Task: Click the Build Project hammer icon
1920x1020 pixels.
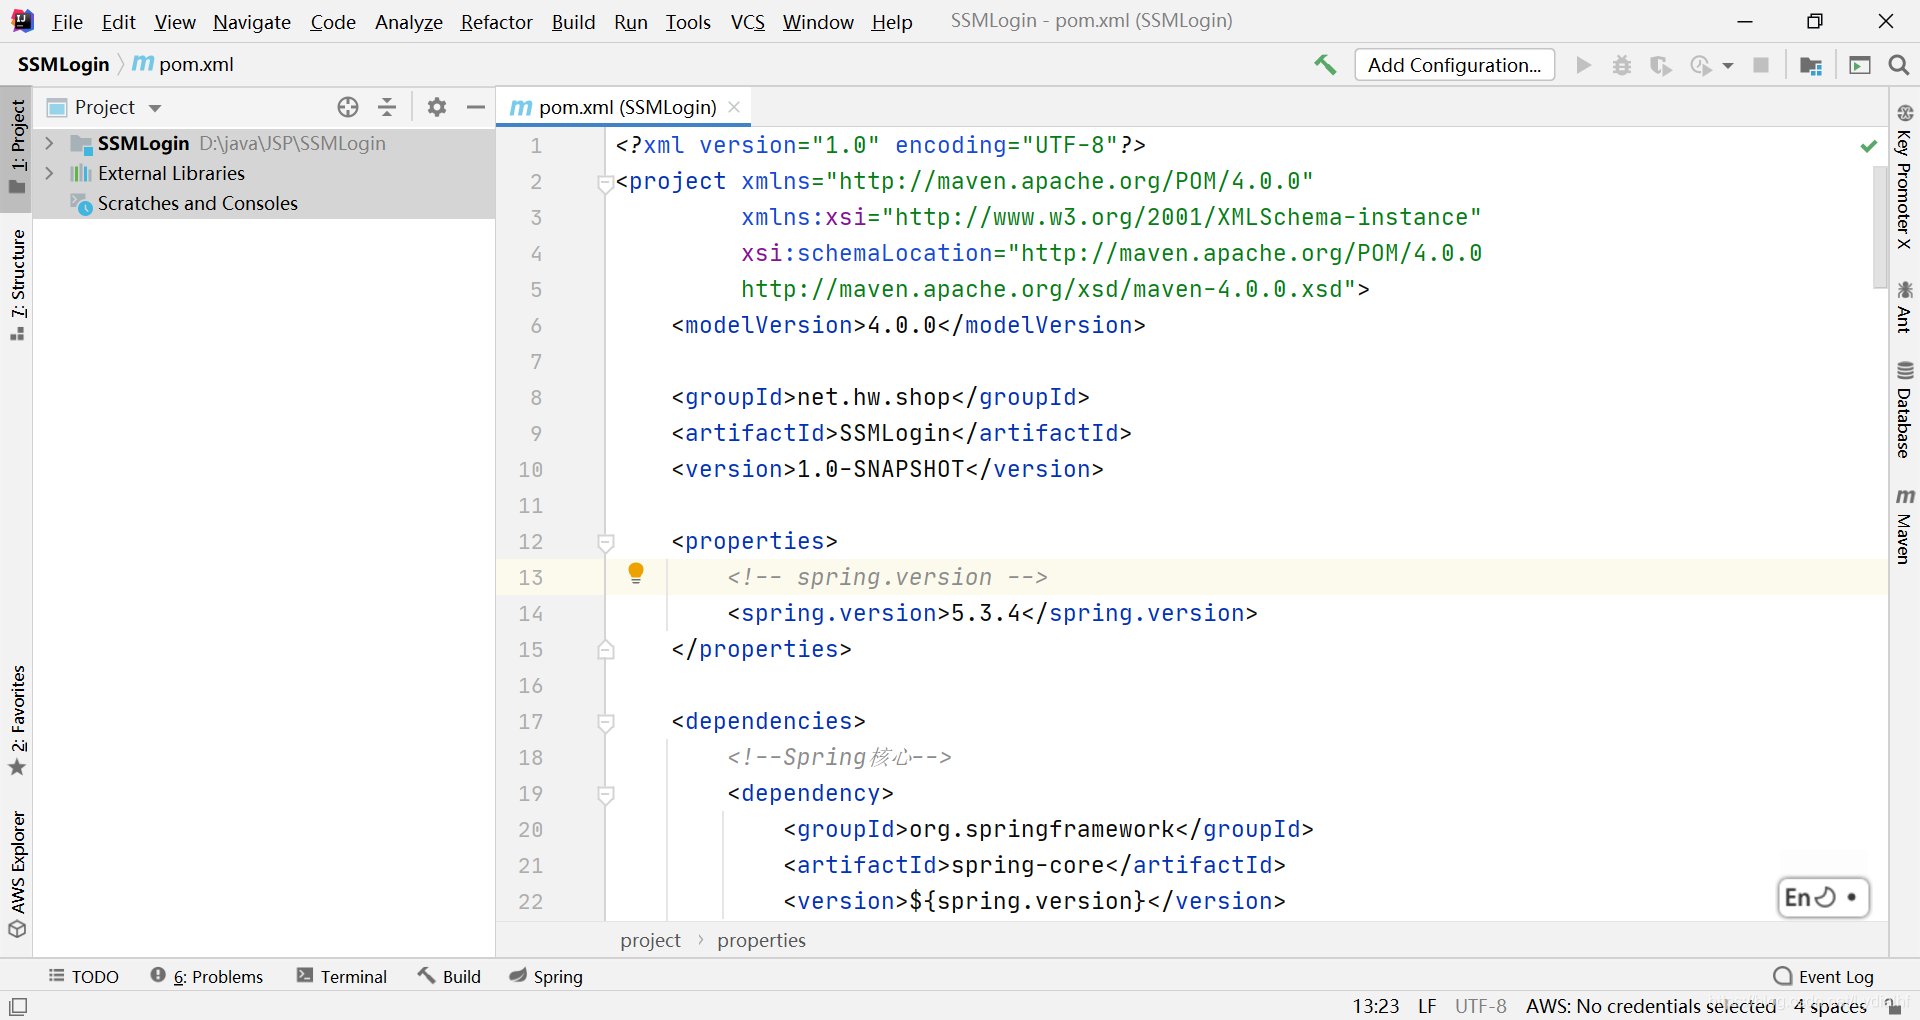Action: pos(1325,65)
